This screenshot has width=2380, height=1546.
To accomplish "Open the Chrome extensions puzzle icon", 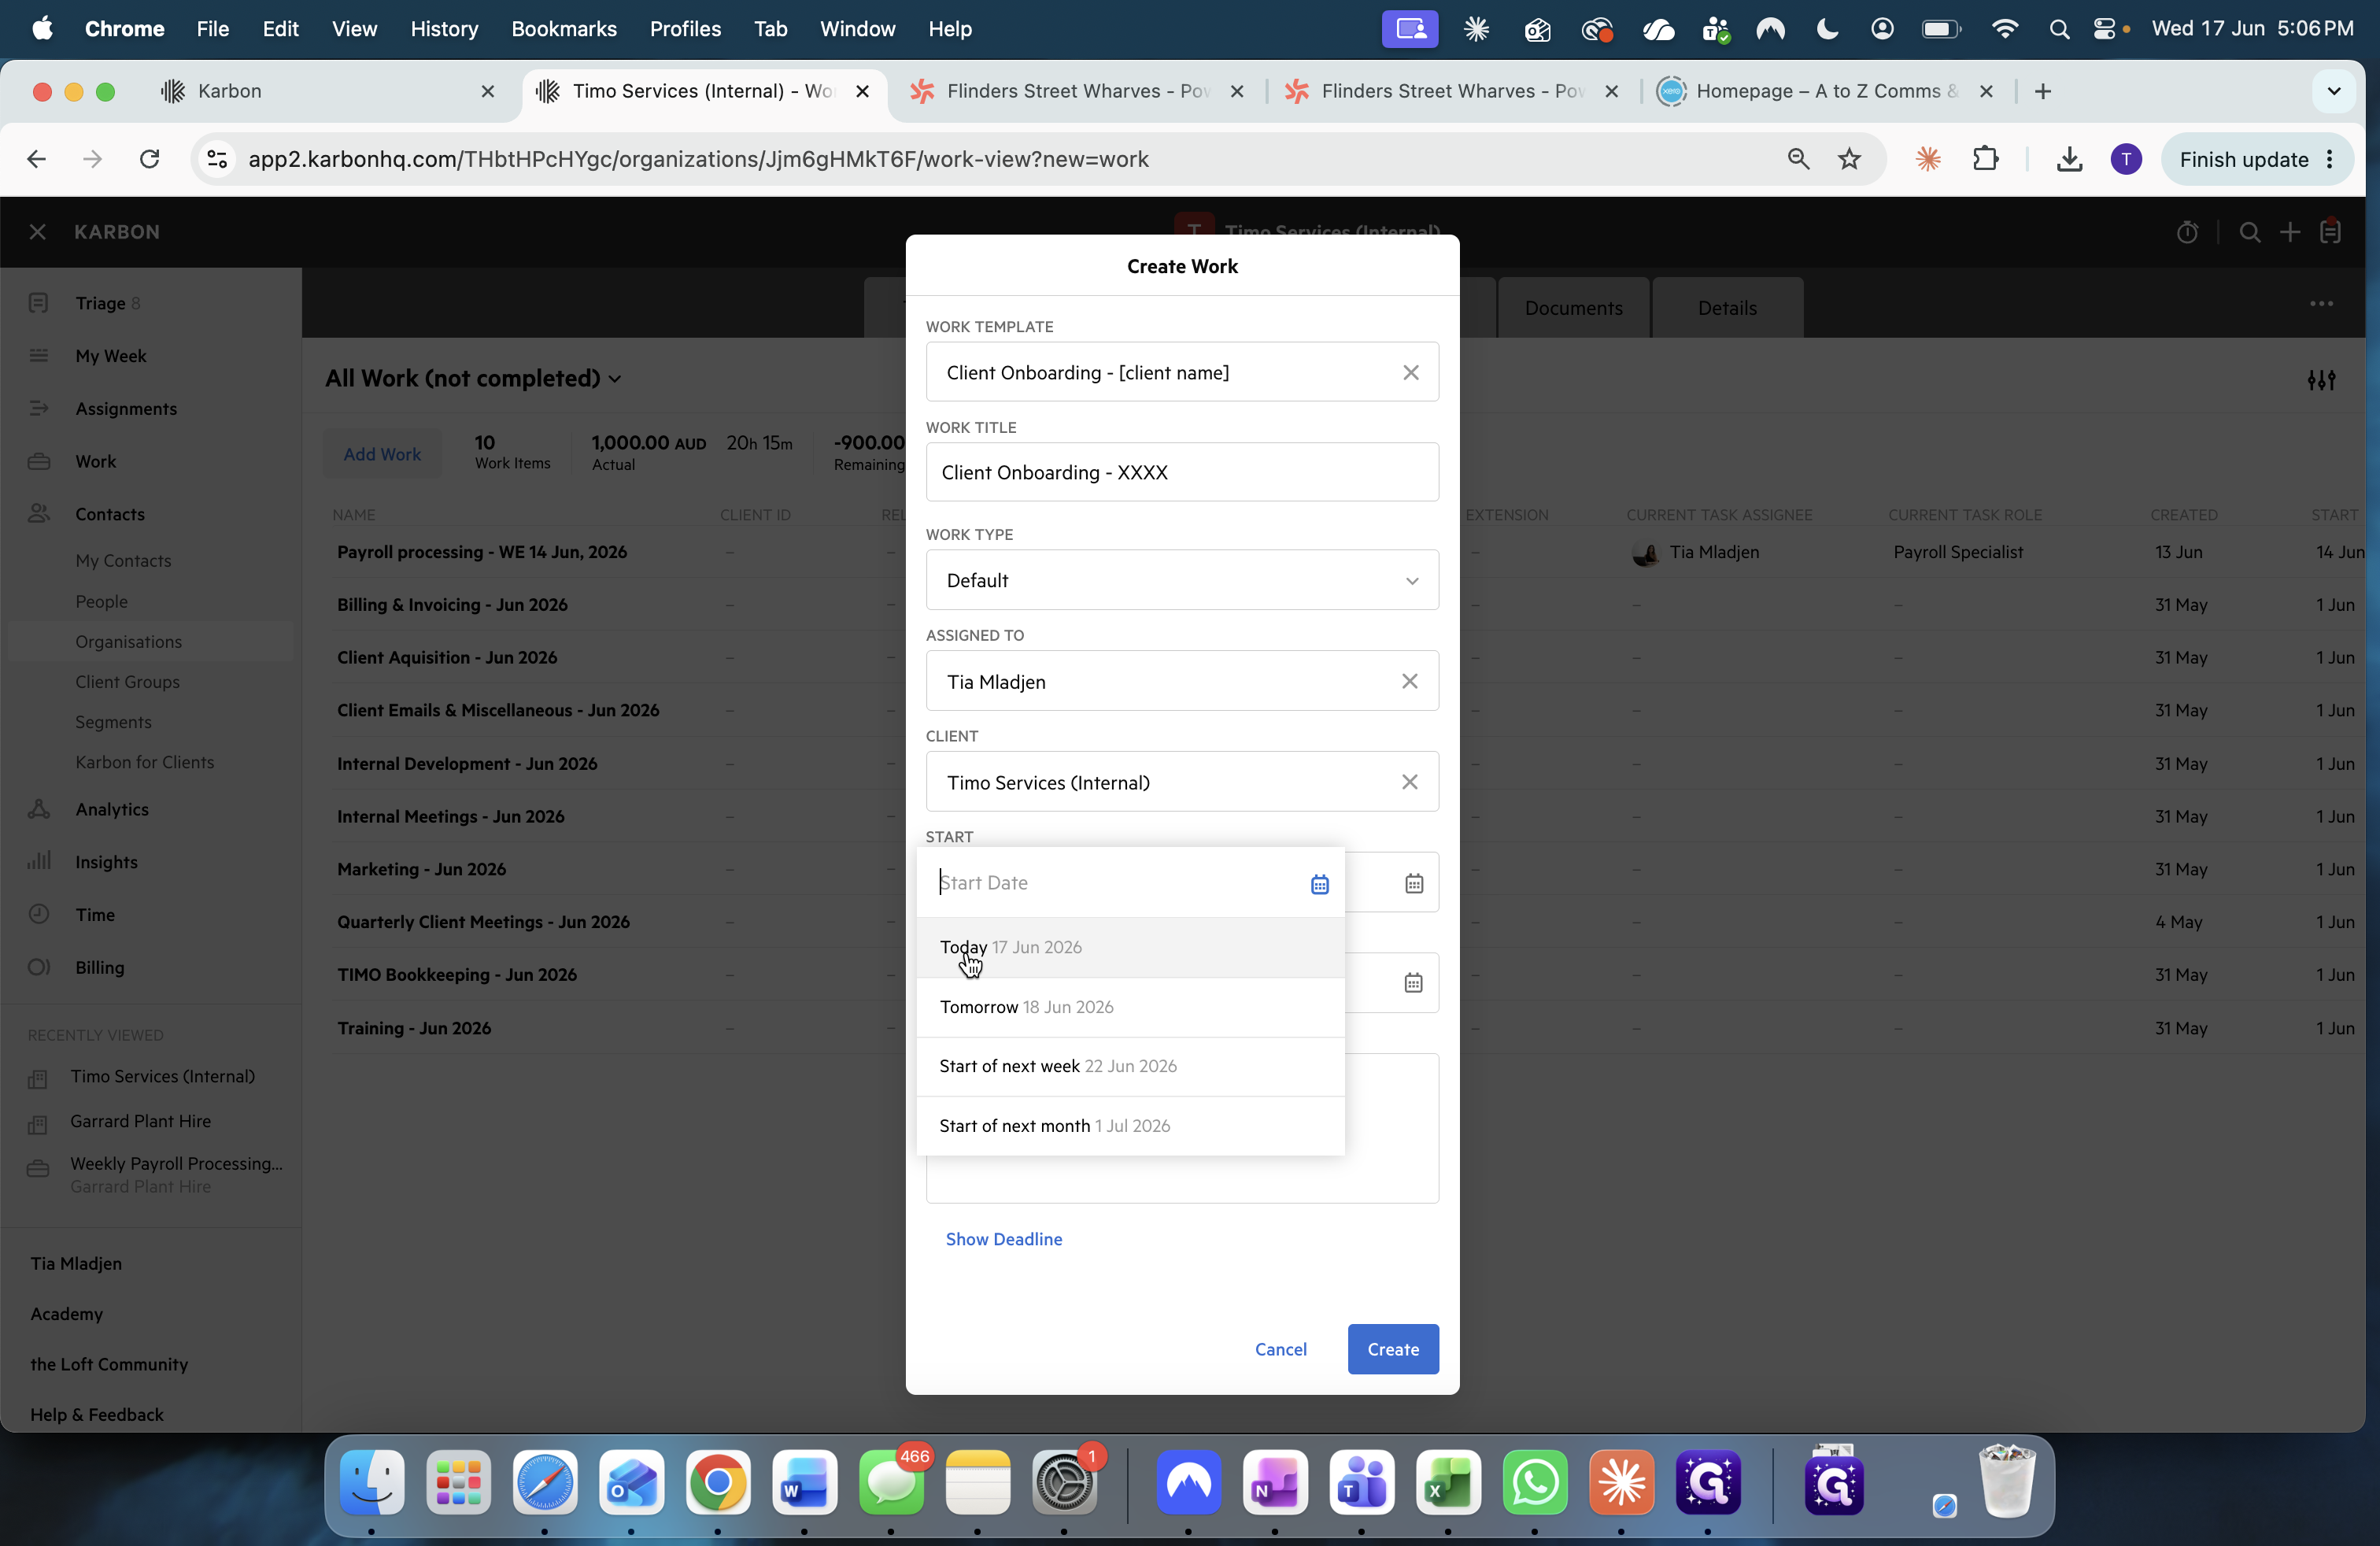I will (1986, 159).
